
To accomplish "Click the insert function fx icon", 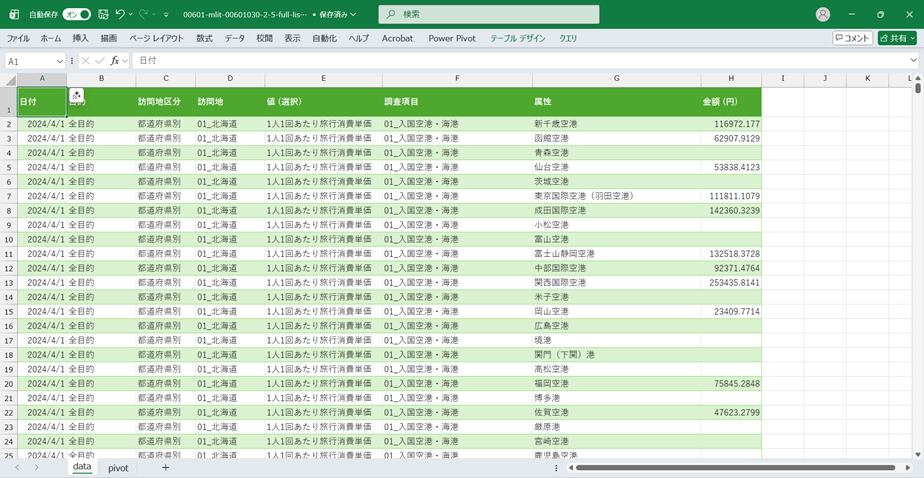I will click(115, 60).
